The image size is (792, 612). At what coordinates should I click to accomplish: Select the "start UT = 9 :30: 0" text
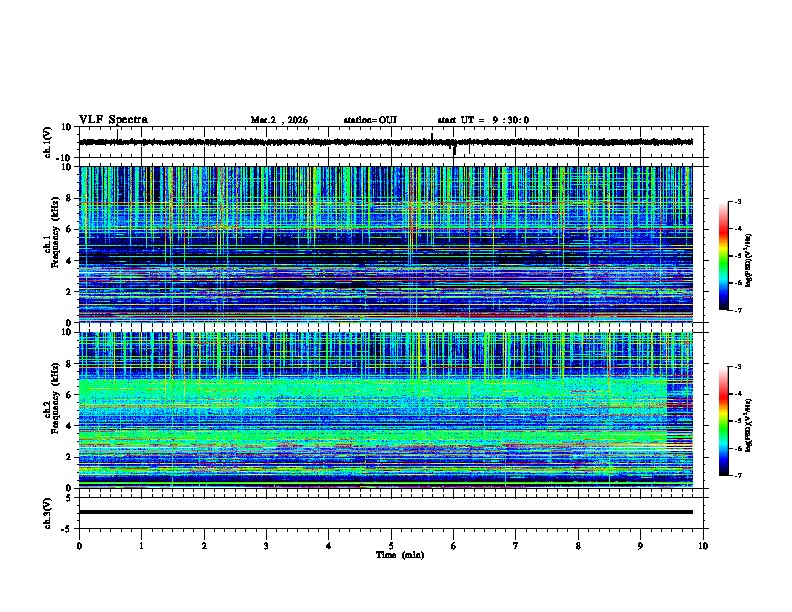[483, 120]
